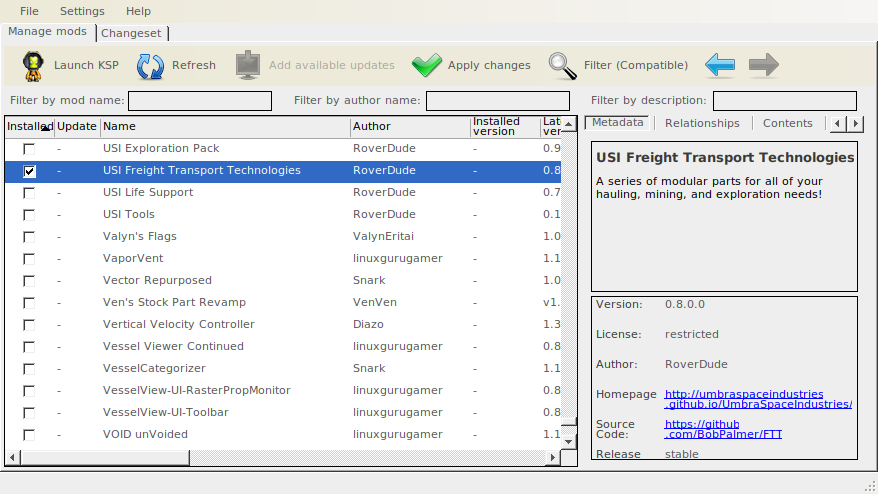This screenshot has width=878, height=494.
Task: Click the Filter by description field
Action: 784,101
